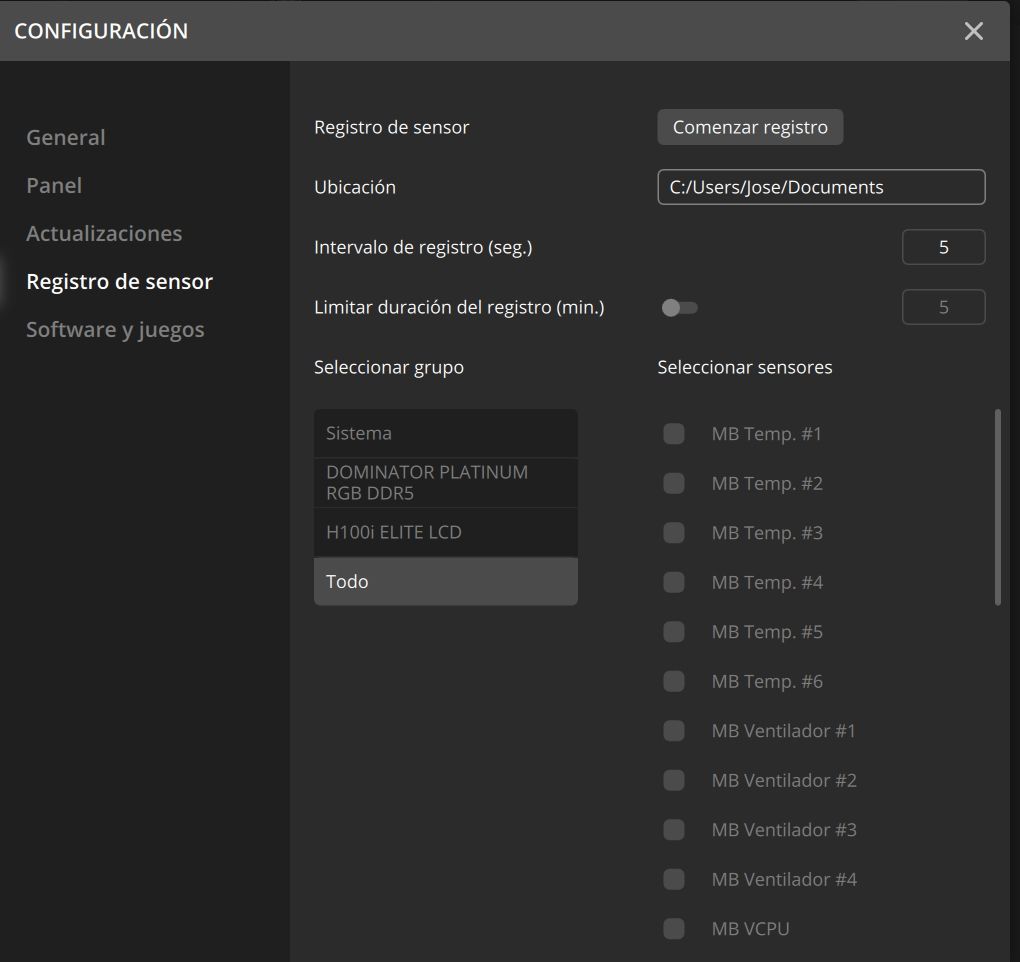Check the MB Ventilador #2 sensor
Screen dimensions: 1020x962
tap(674, 780)
